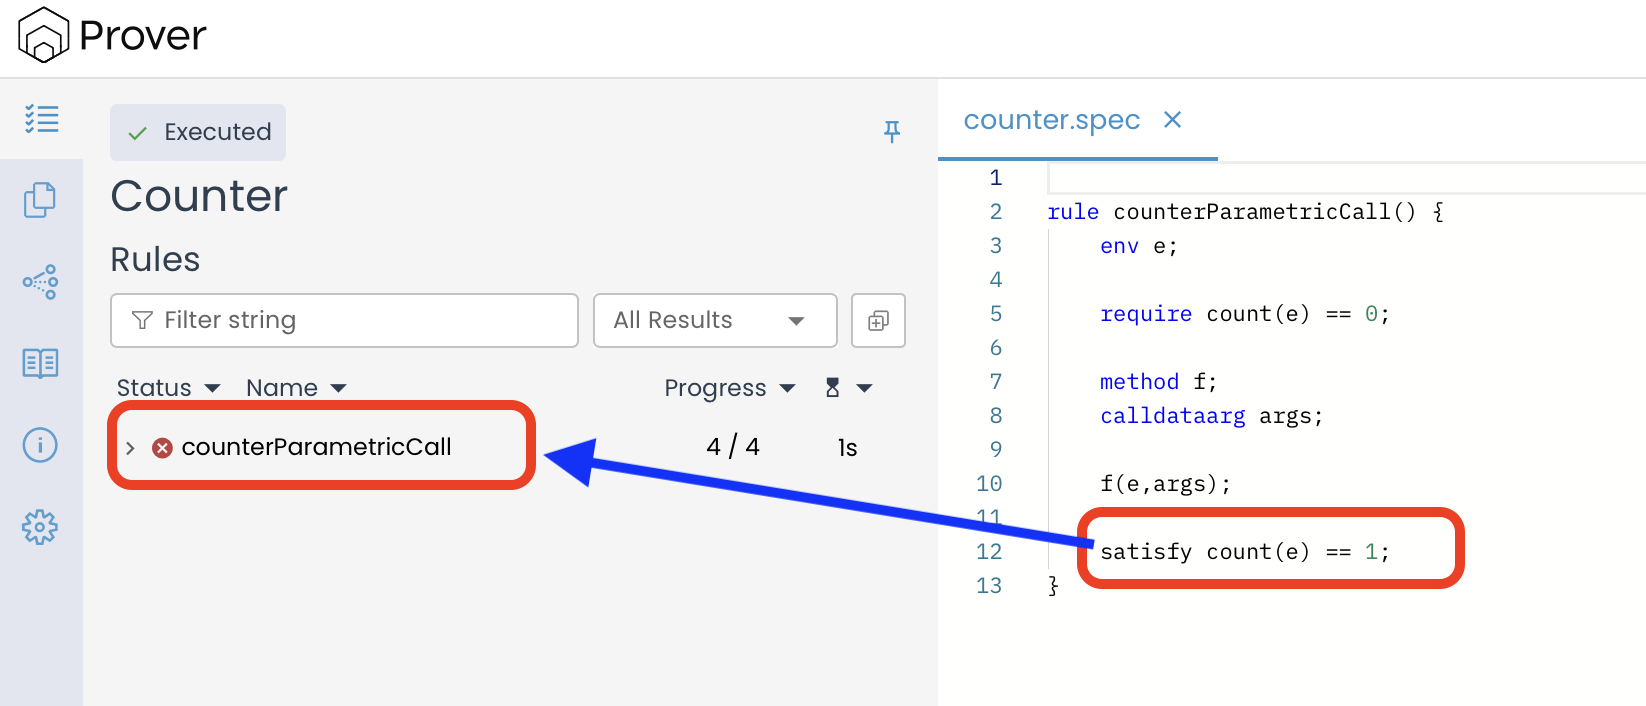This screenshot has height=706, width=1646.
Task: Open the files copy sidebar icon
Action: pos(41,200)
